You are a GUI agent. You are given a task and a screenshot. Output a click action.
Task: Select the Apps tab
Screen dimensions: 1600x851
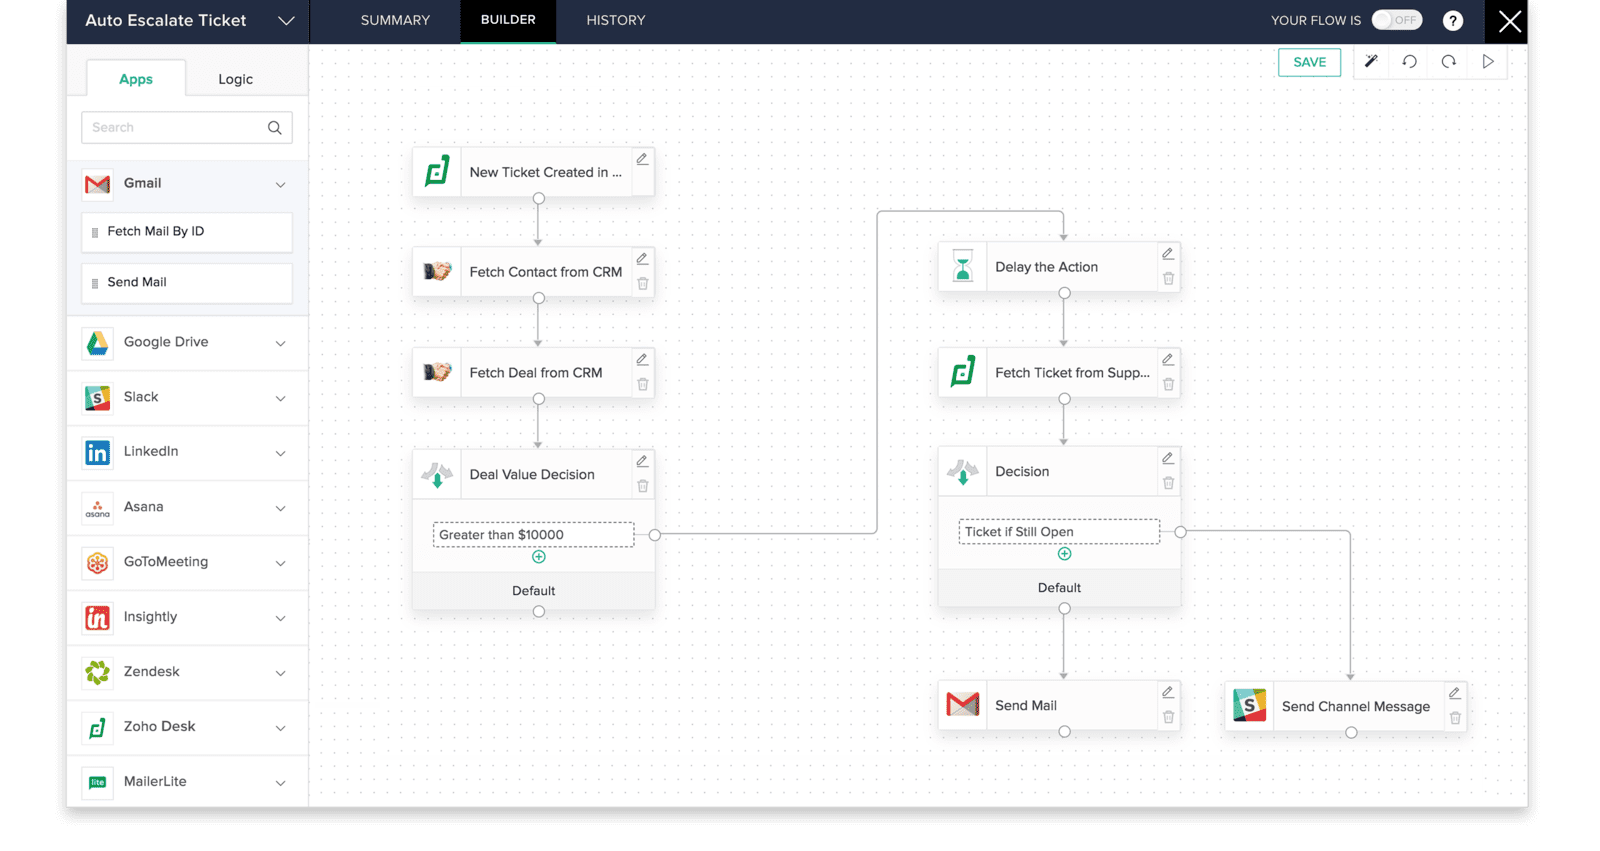tap(136, 79)
